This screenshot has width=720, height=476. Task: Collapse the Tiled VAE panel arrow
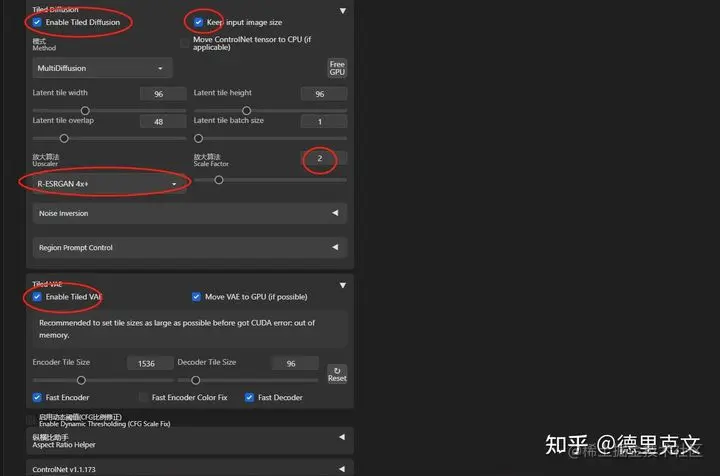coord(343,285)
